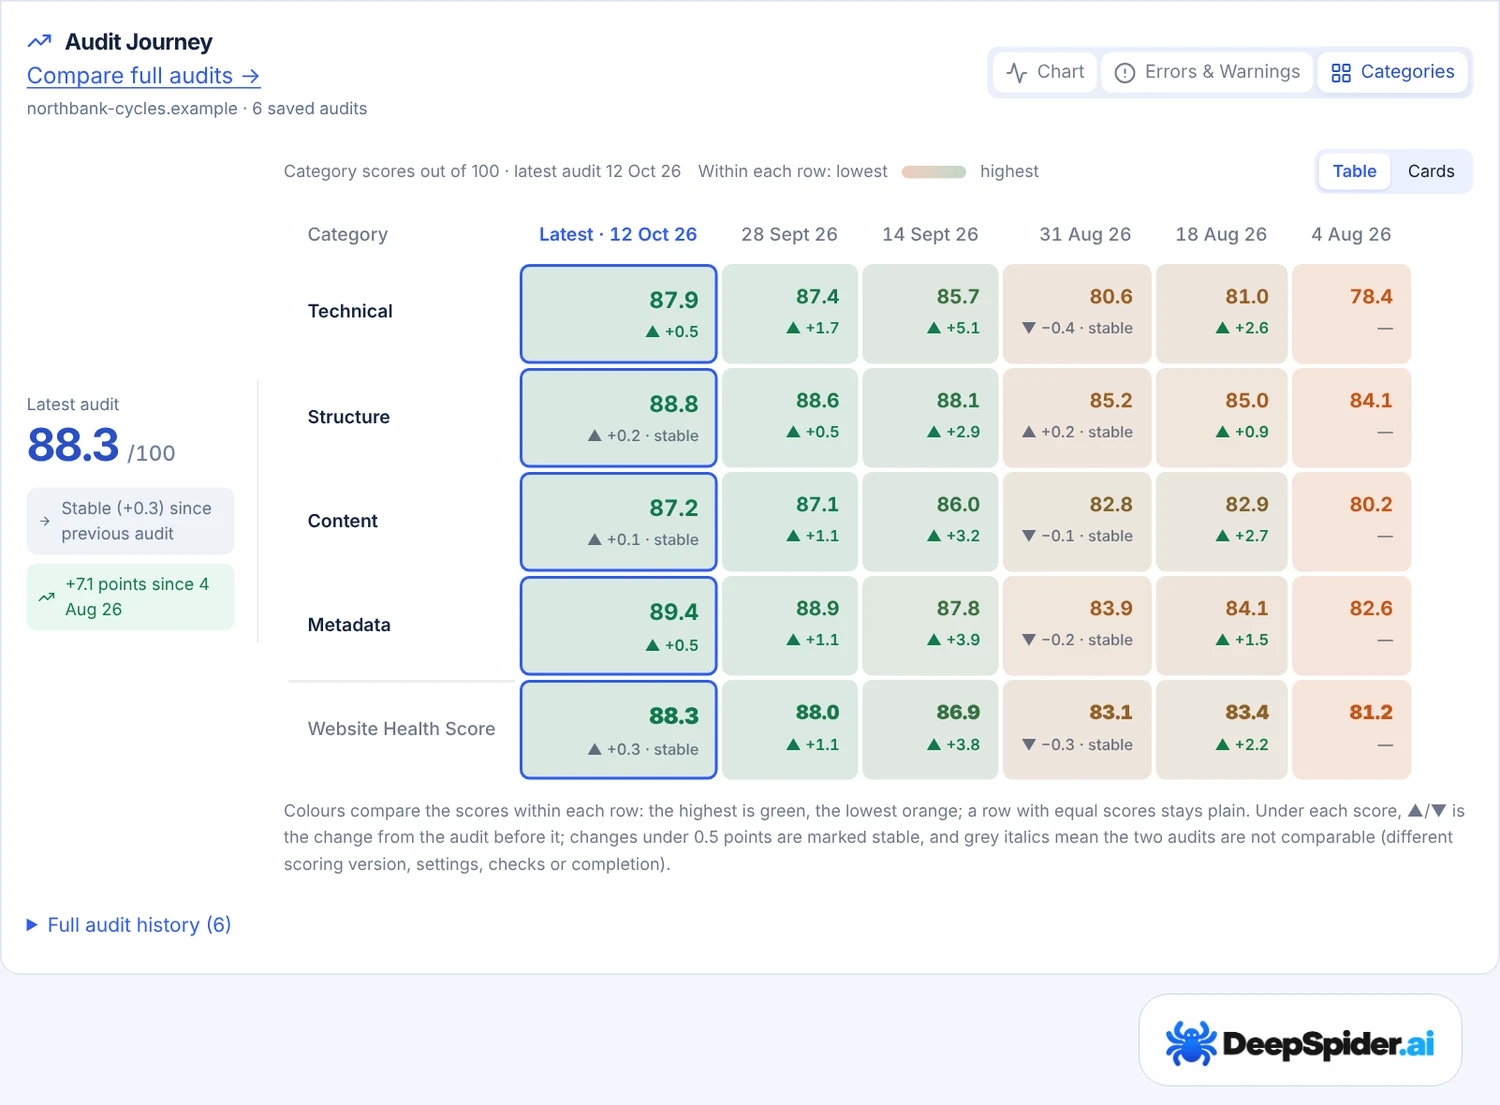The height and width of the screenshot is (1105, 1500).
Task: Click the Website Health Score row label
Action: [401, 729]
